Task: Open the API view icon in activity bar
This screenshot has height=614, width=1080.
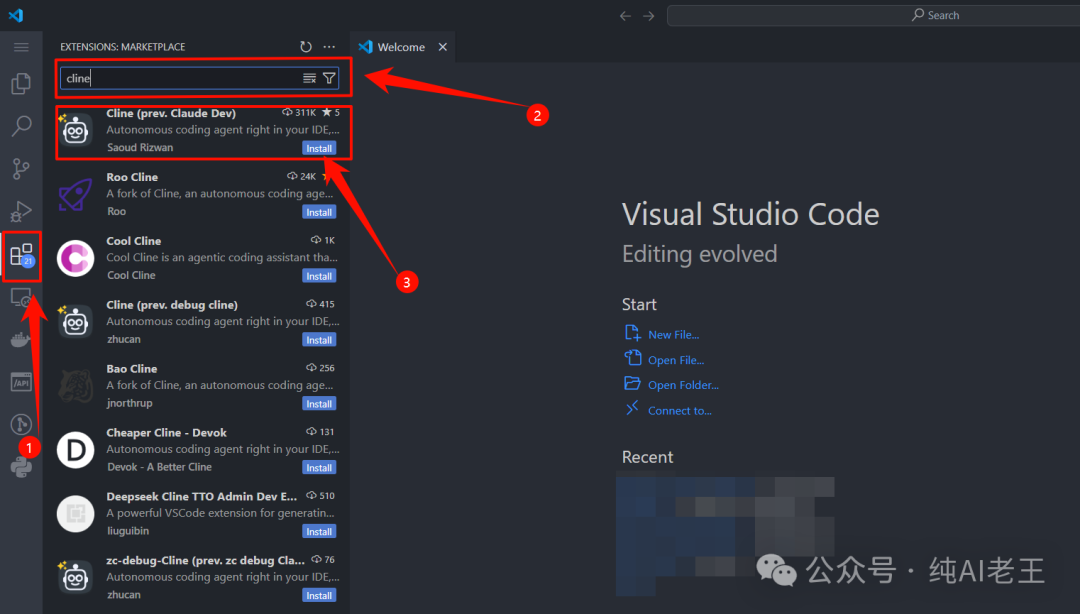Action: [21, 382]
